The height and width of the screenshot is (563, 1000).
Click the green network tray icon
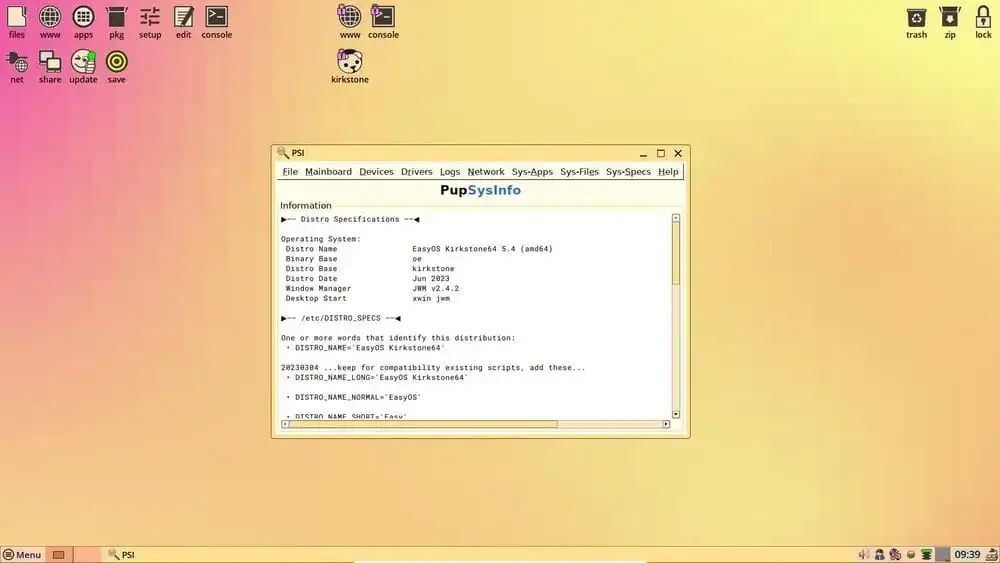point(927,555)
